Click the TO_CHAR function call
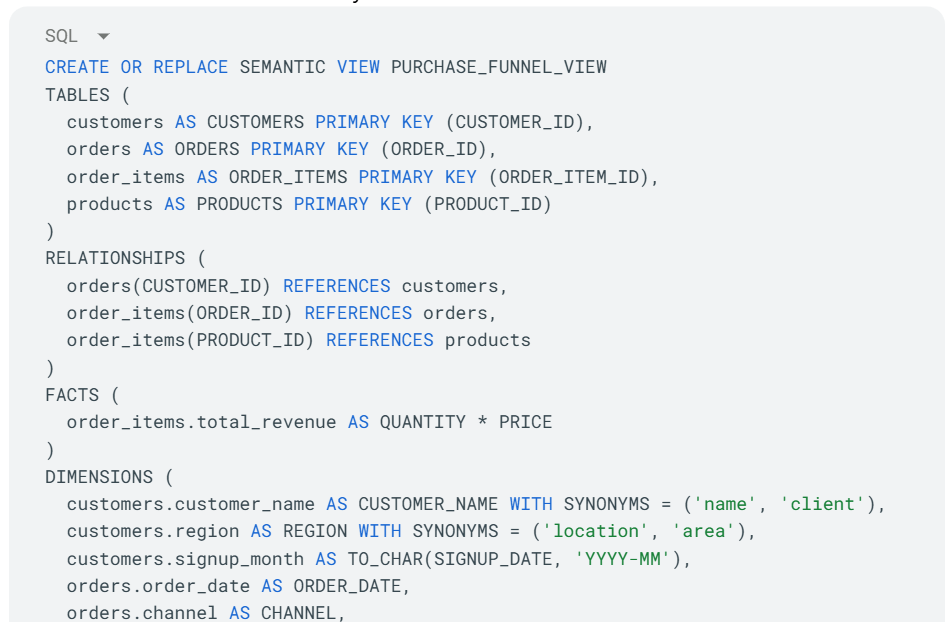 (518, 559)
